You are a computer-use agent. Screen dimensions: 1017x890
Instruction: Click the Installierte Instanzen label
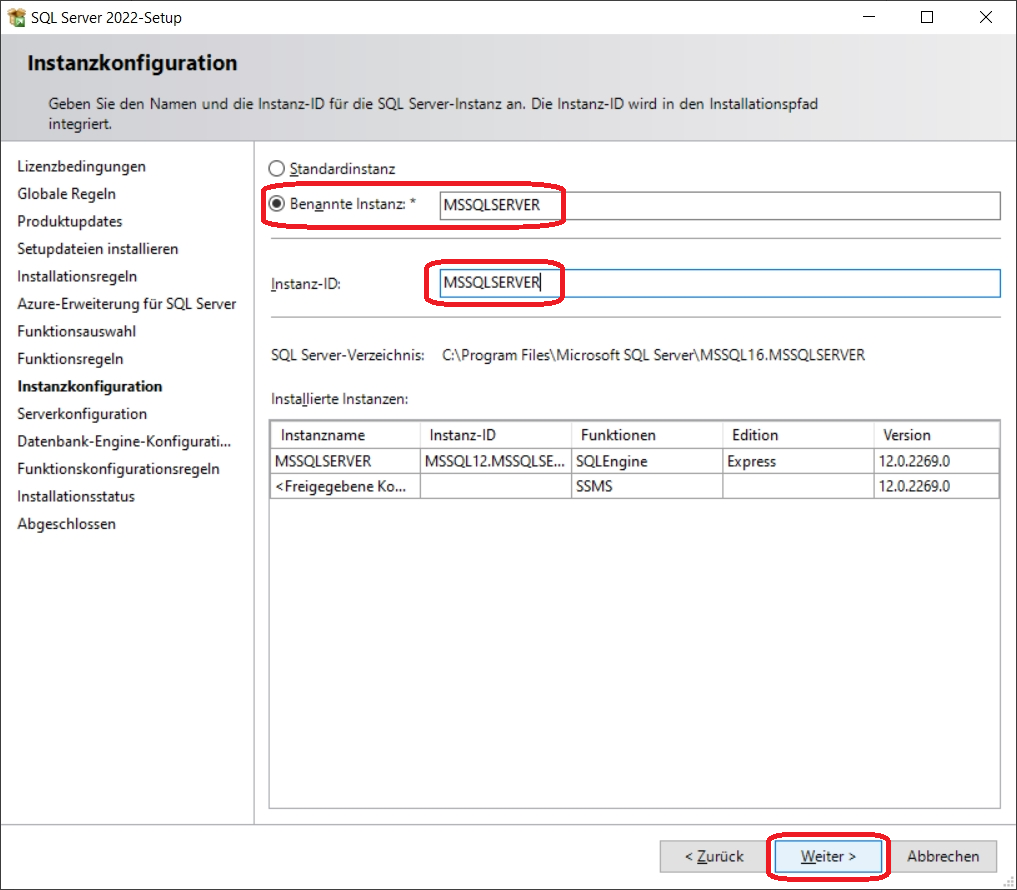[339, 399]
